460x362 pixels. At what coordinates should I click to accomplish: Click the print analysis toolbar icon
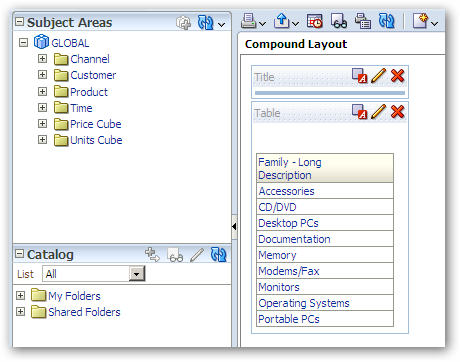coord(248,21)
